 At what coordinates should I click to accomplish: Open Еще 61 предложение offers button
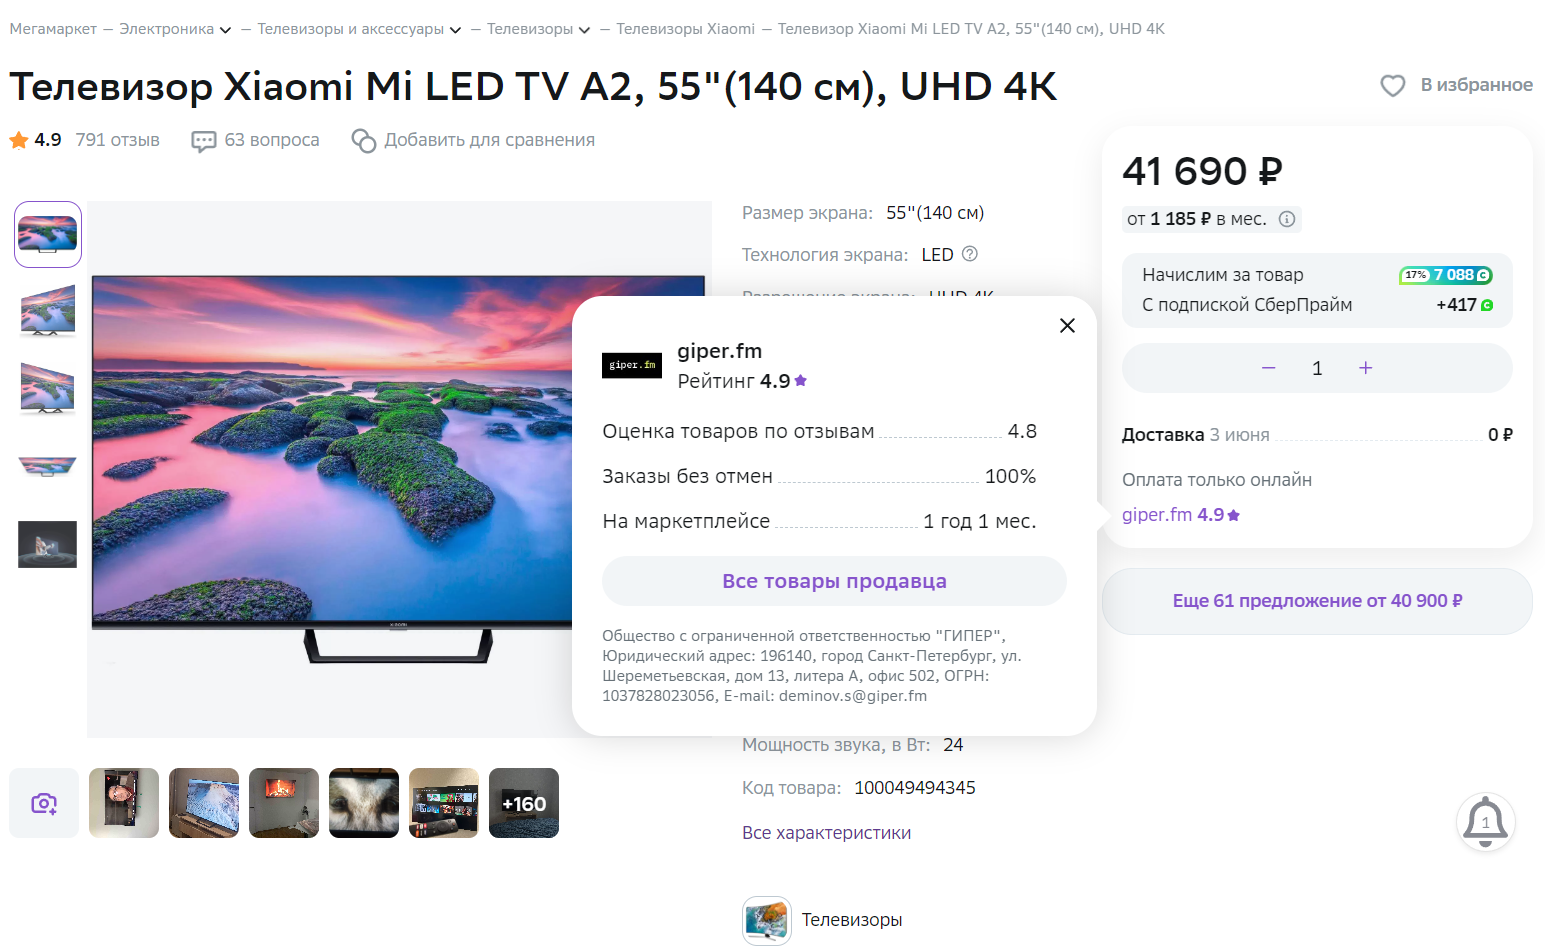click(1317, 601)
